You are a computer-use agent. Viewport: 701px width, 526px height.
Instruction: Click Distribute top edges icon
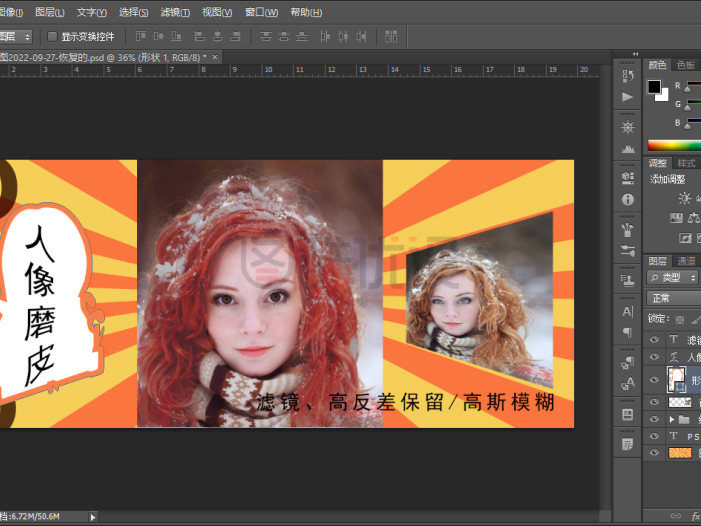pos(266,36)
